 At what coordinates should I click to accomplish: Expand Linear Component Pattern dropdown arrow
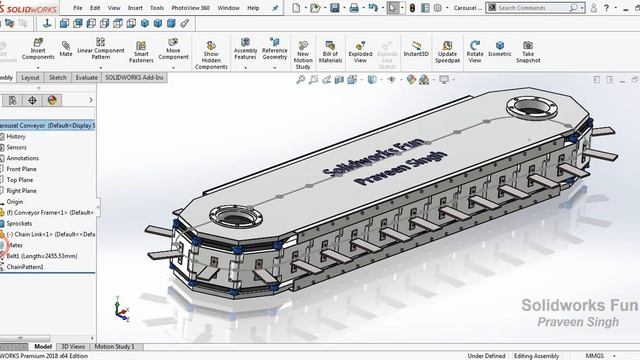[x=100, y=68]
